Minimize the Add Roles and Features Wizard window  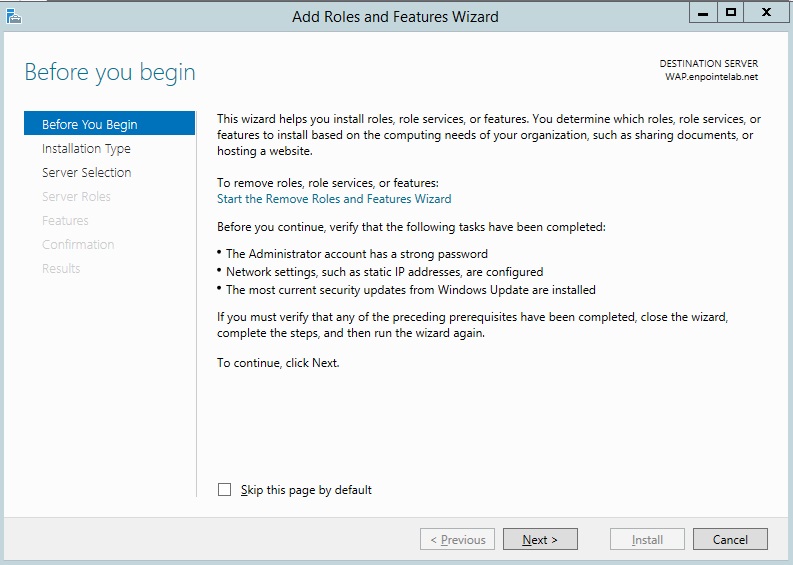coord(703,13)
